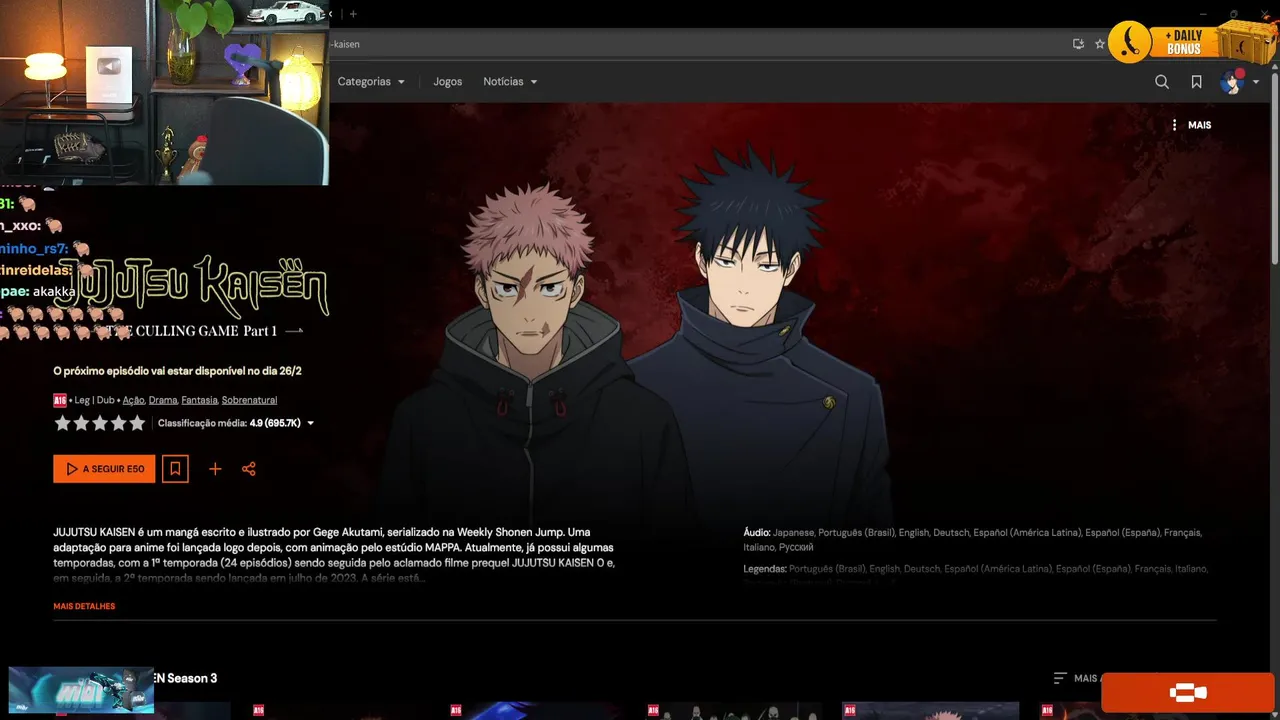Screen dimensions: 1280x720
Task: Add series to a list with plus icon
Action: pyautogui.click(x=215, y=469)
